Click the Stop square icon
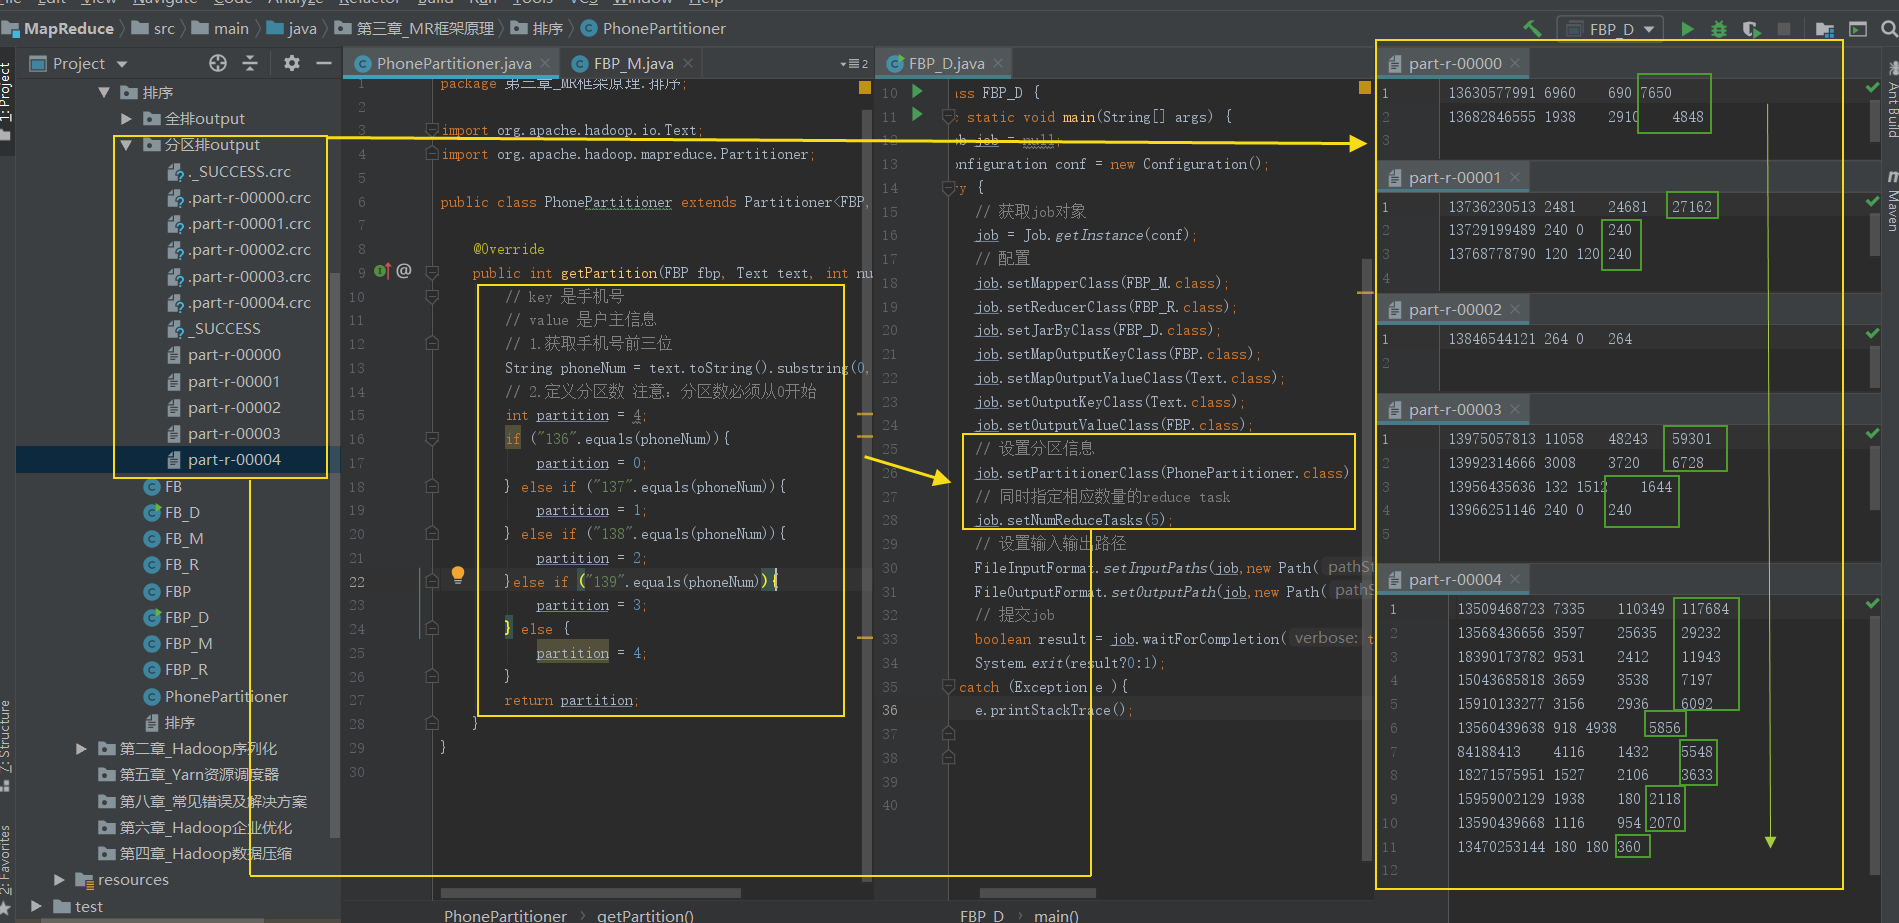Image resolution: width=1899 pixels, height=923 pixels. pos(1784,29)
